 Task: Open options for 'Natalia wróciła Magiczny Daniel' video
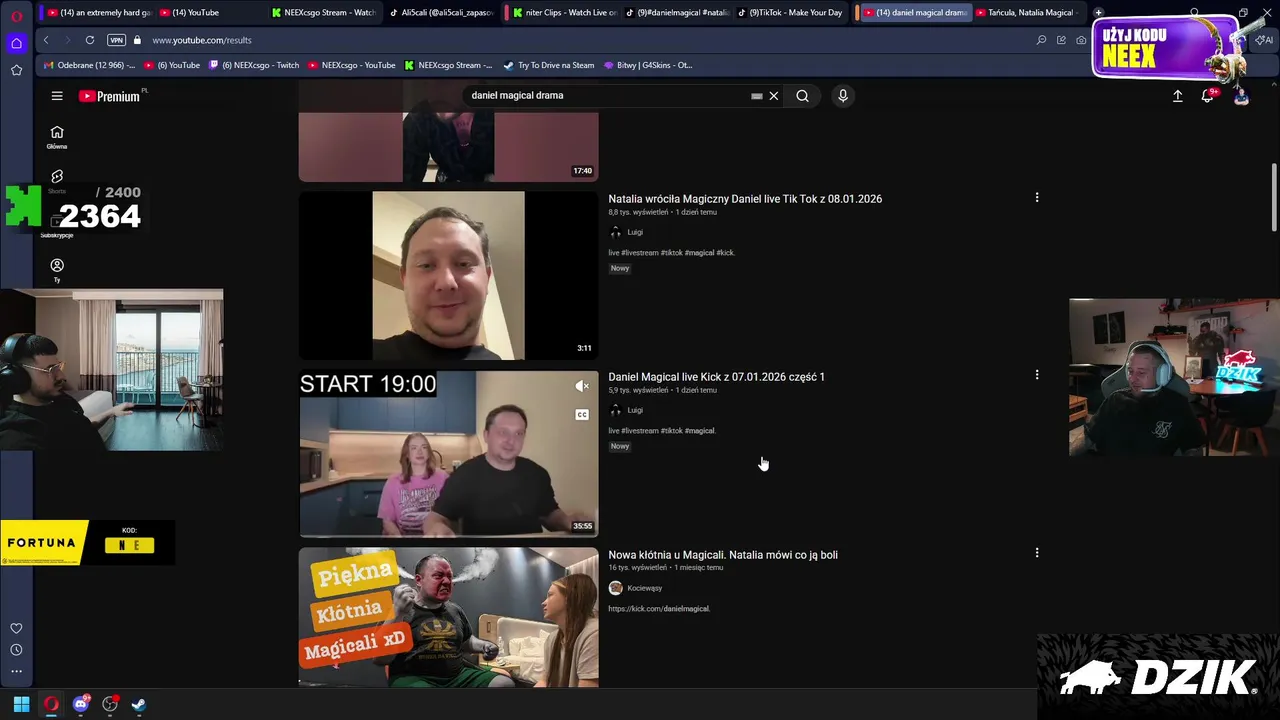1037,198
